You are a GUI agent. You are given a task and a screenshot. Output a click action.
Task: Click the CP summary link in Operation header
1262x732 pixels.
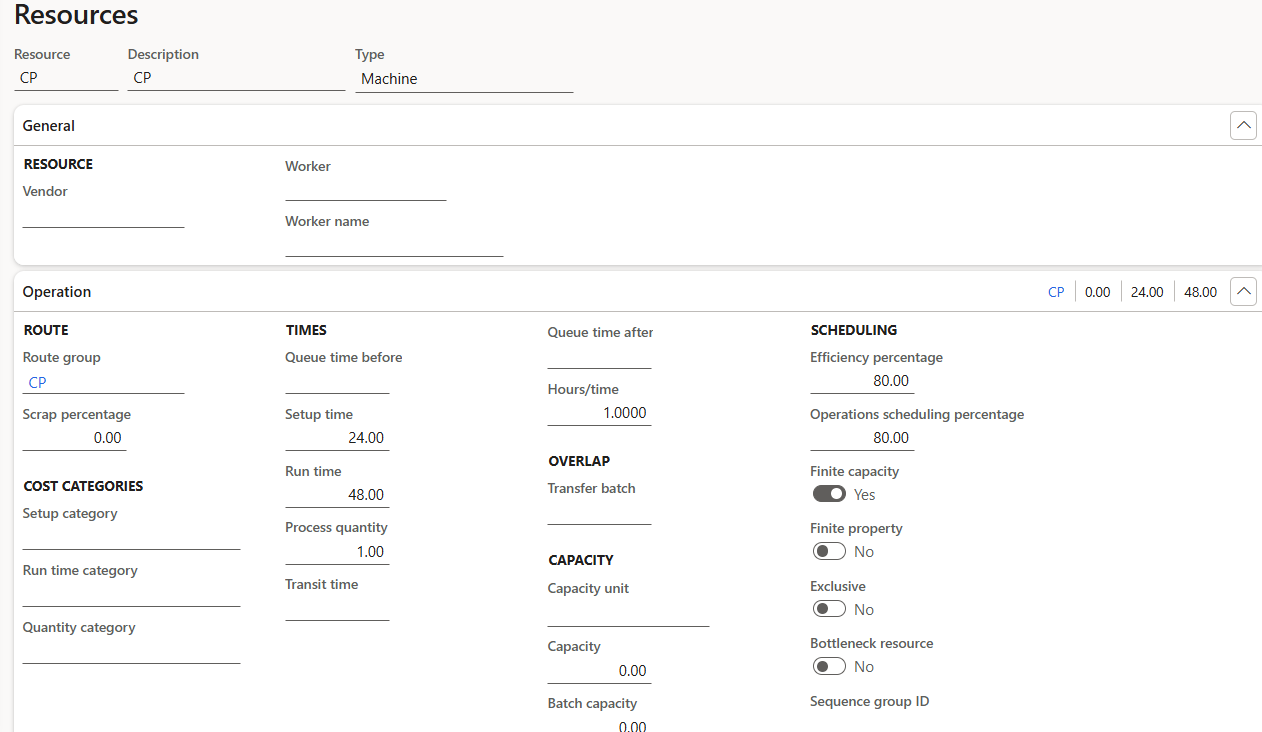pos(1056,292)
